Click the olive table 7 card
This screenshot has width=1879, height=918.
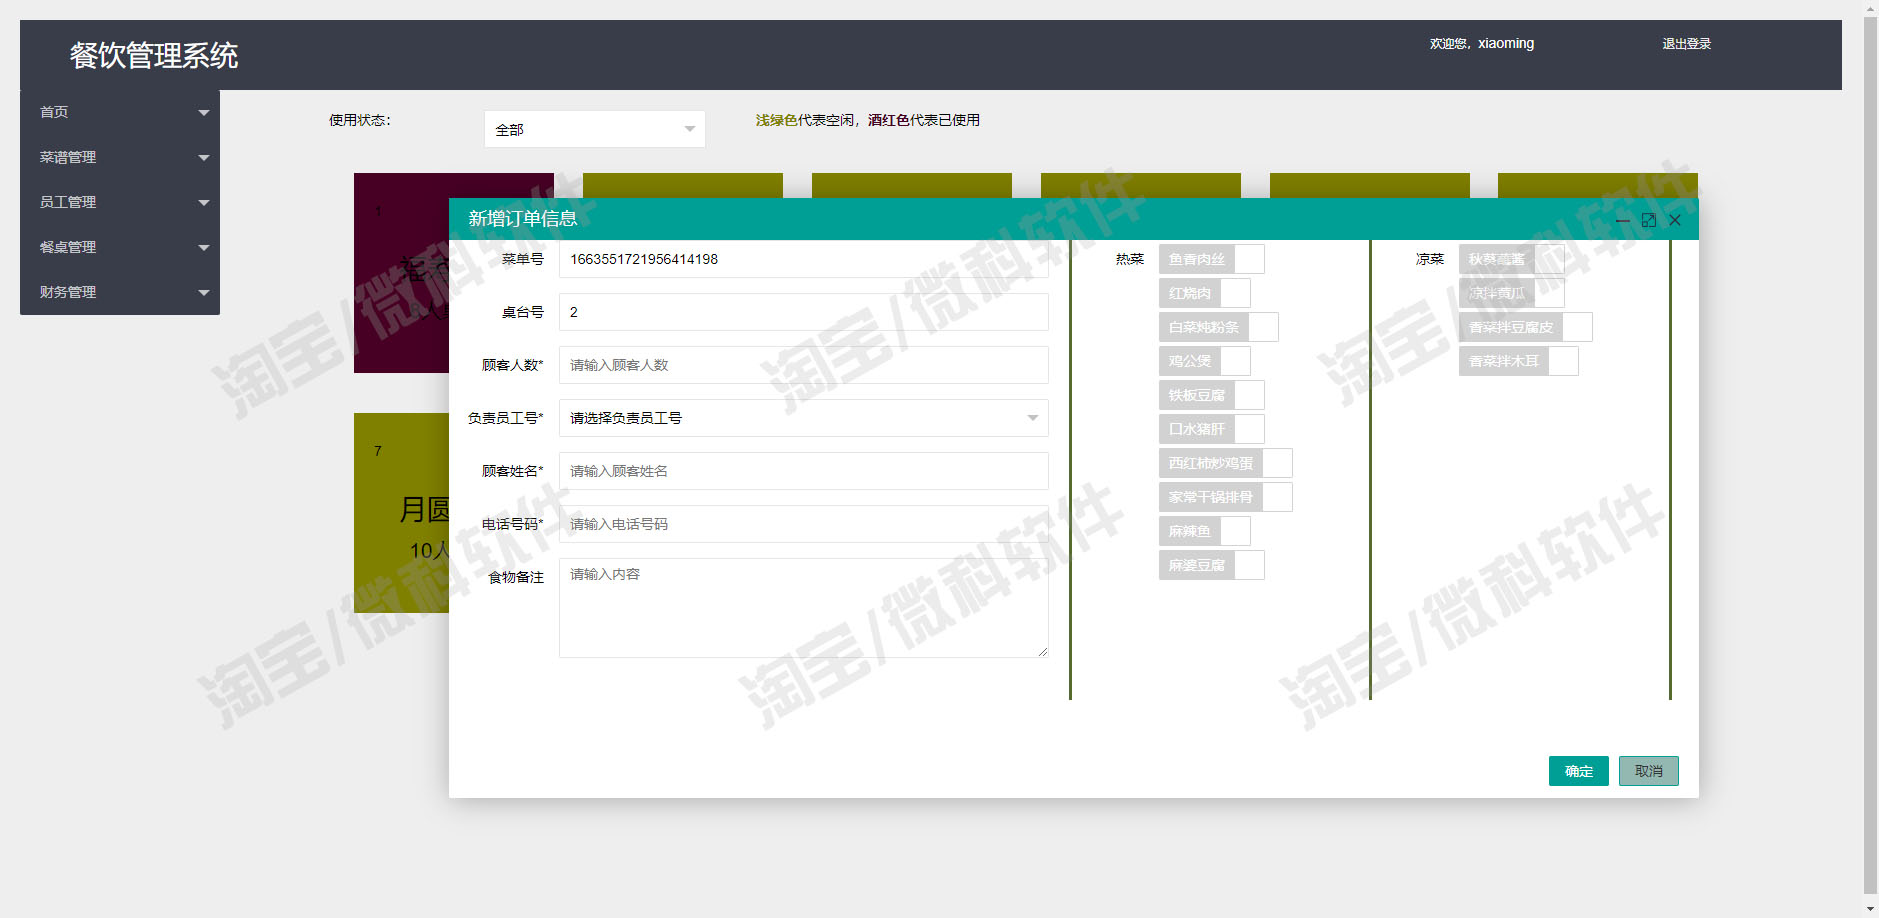(401, 513)
